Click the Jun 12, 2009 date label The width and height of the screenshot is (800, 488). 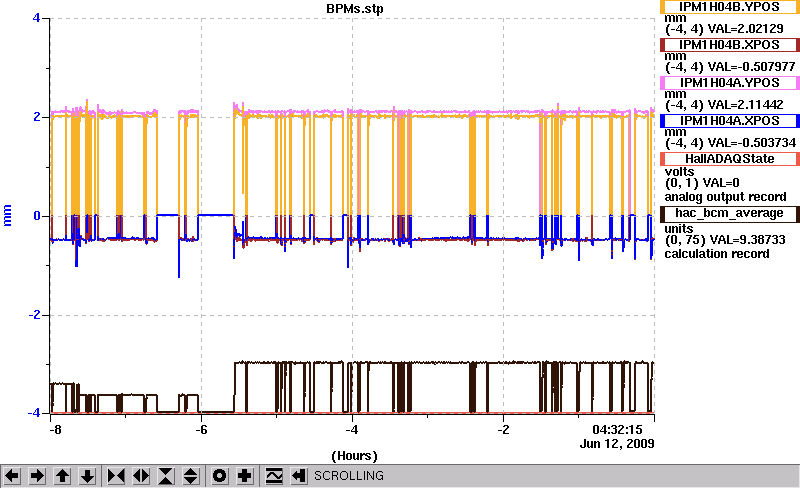pyautogui.click(x=617, y=443)
